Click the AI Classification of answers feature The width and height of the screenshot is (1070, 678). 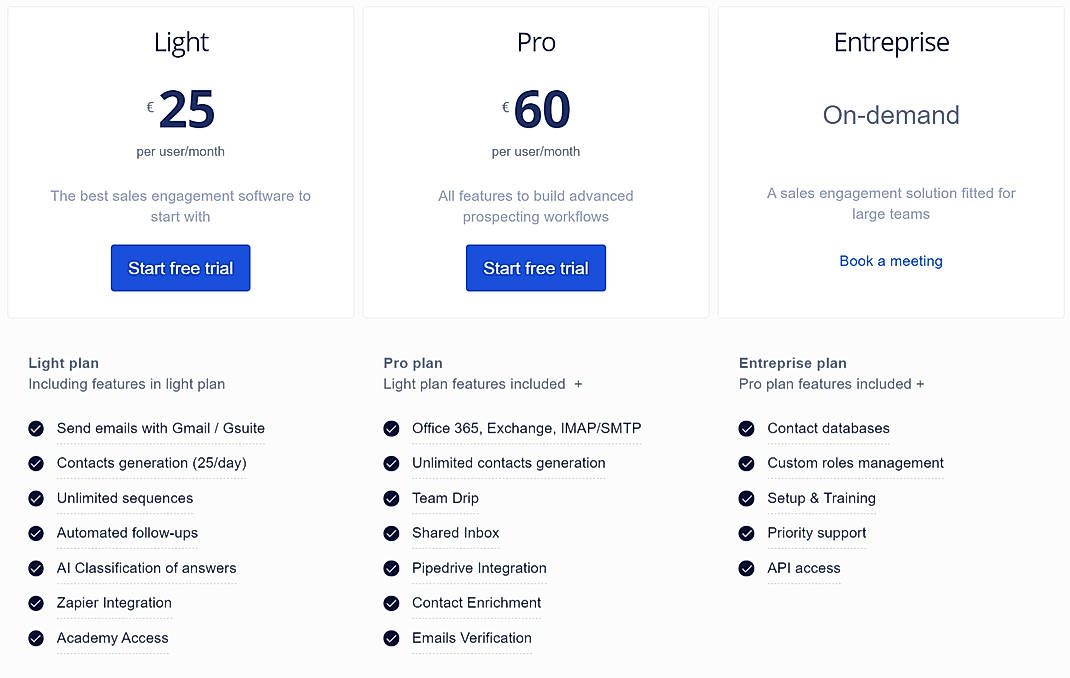(x=146, y=568)
